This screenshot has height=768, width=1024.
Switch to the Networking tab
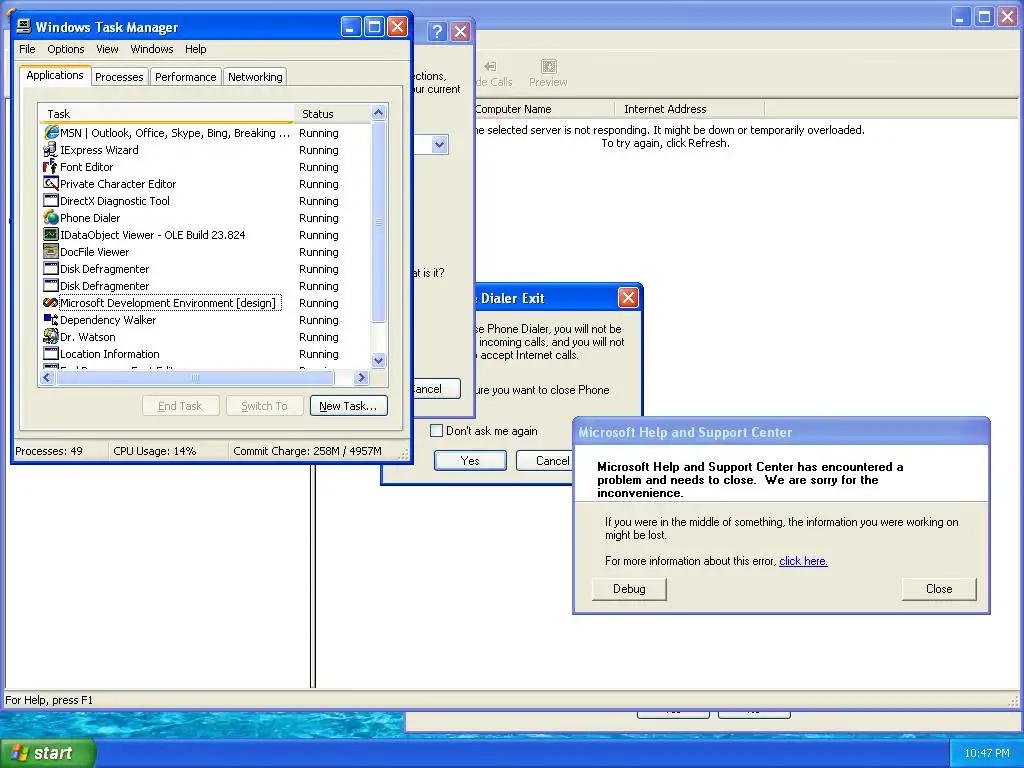click(255, 77)
